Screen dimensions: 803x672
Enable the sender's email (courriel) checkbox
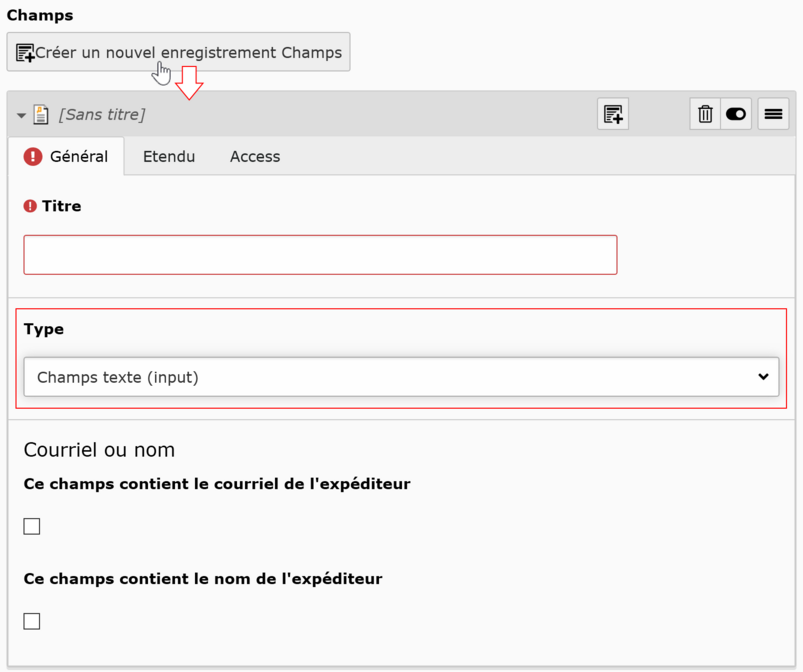(x=32, y=526)
